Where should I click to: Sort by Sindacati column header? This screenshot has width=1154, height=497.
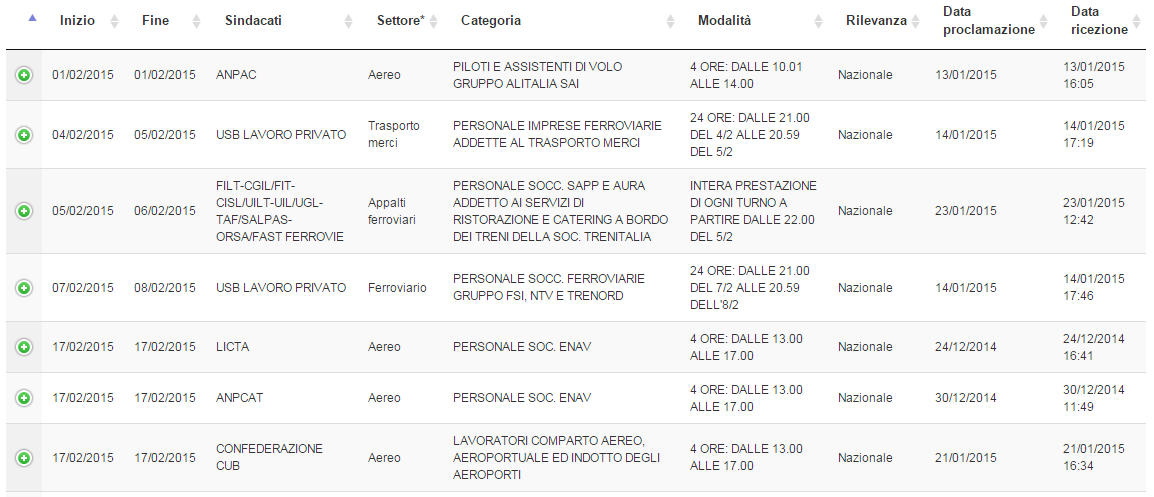tap(253, 21)
